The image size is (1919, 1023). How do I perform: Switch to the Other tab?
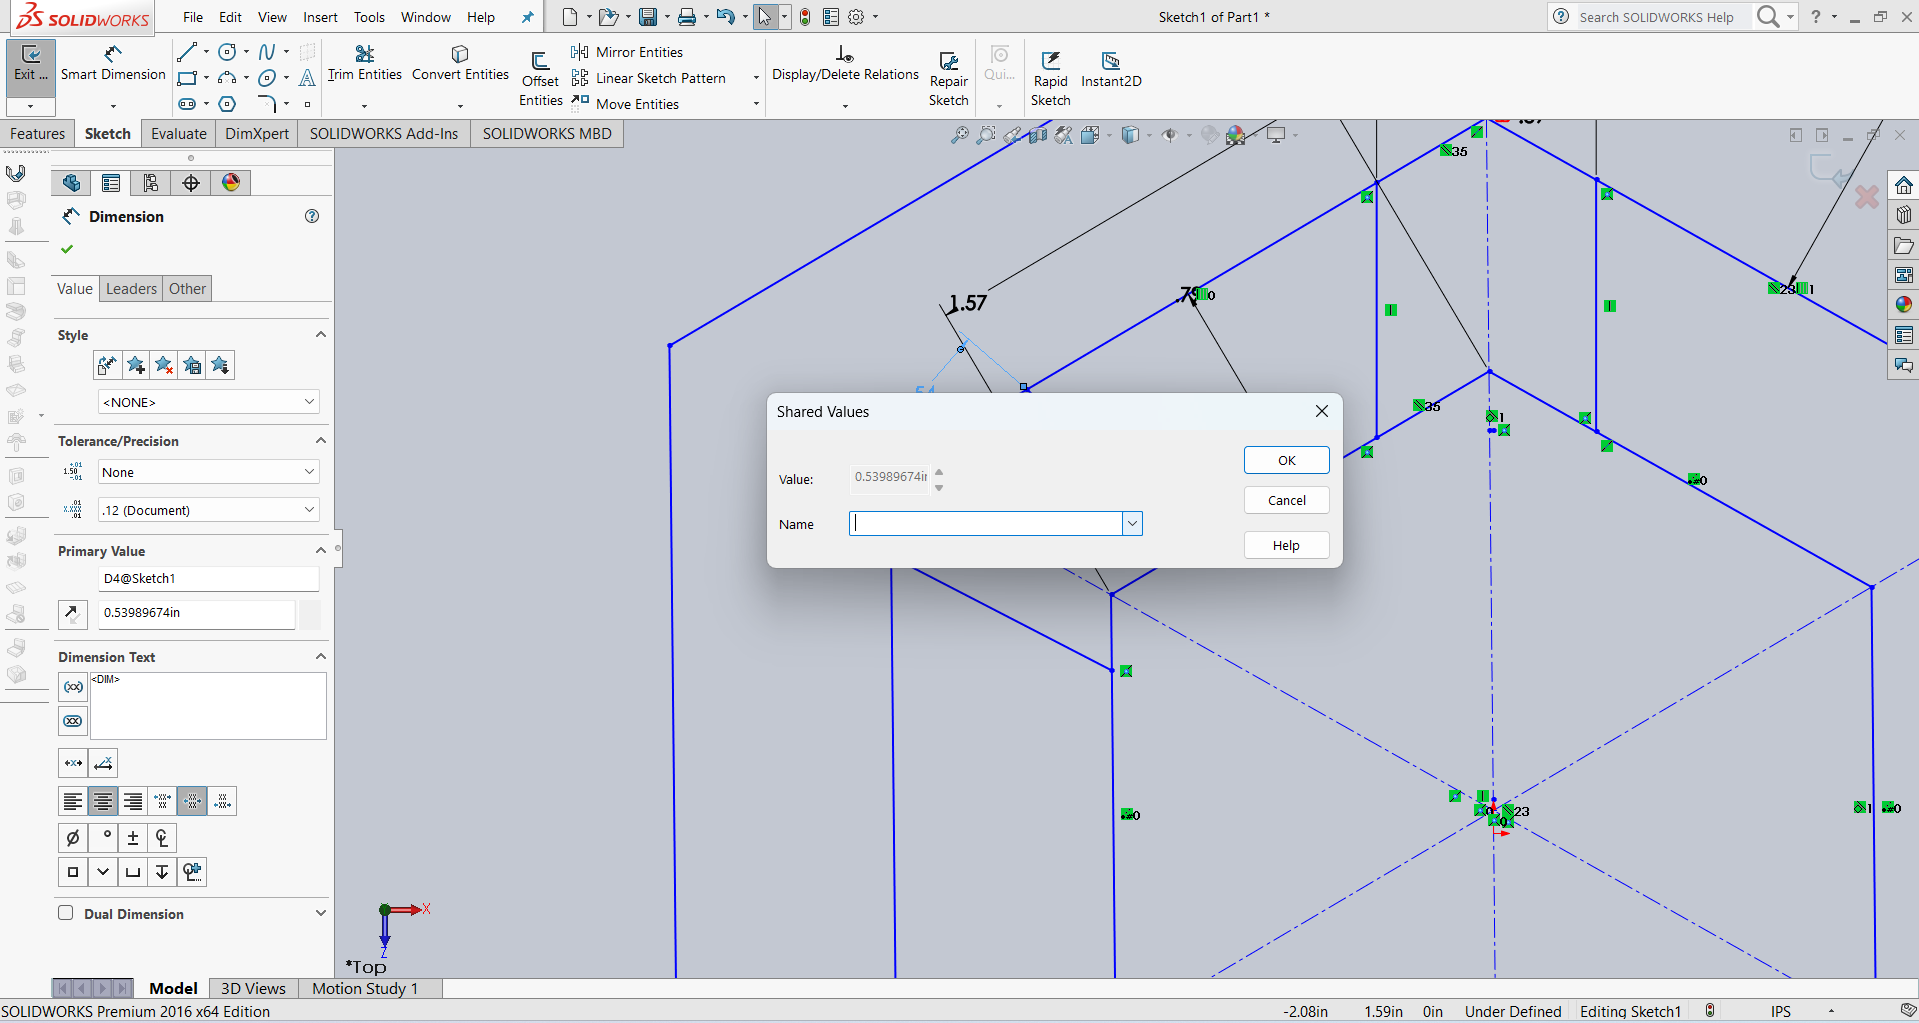pyautogui.click(x=187, y=289)
